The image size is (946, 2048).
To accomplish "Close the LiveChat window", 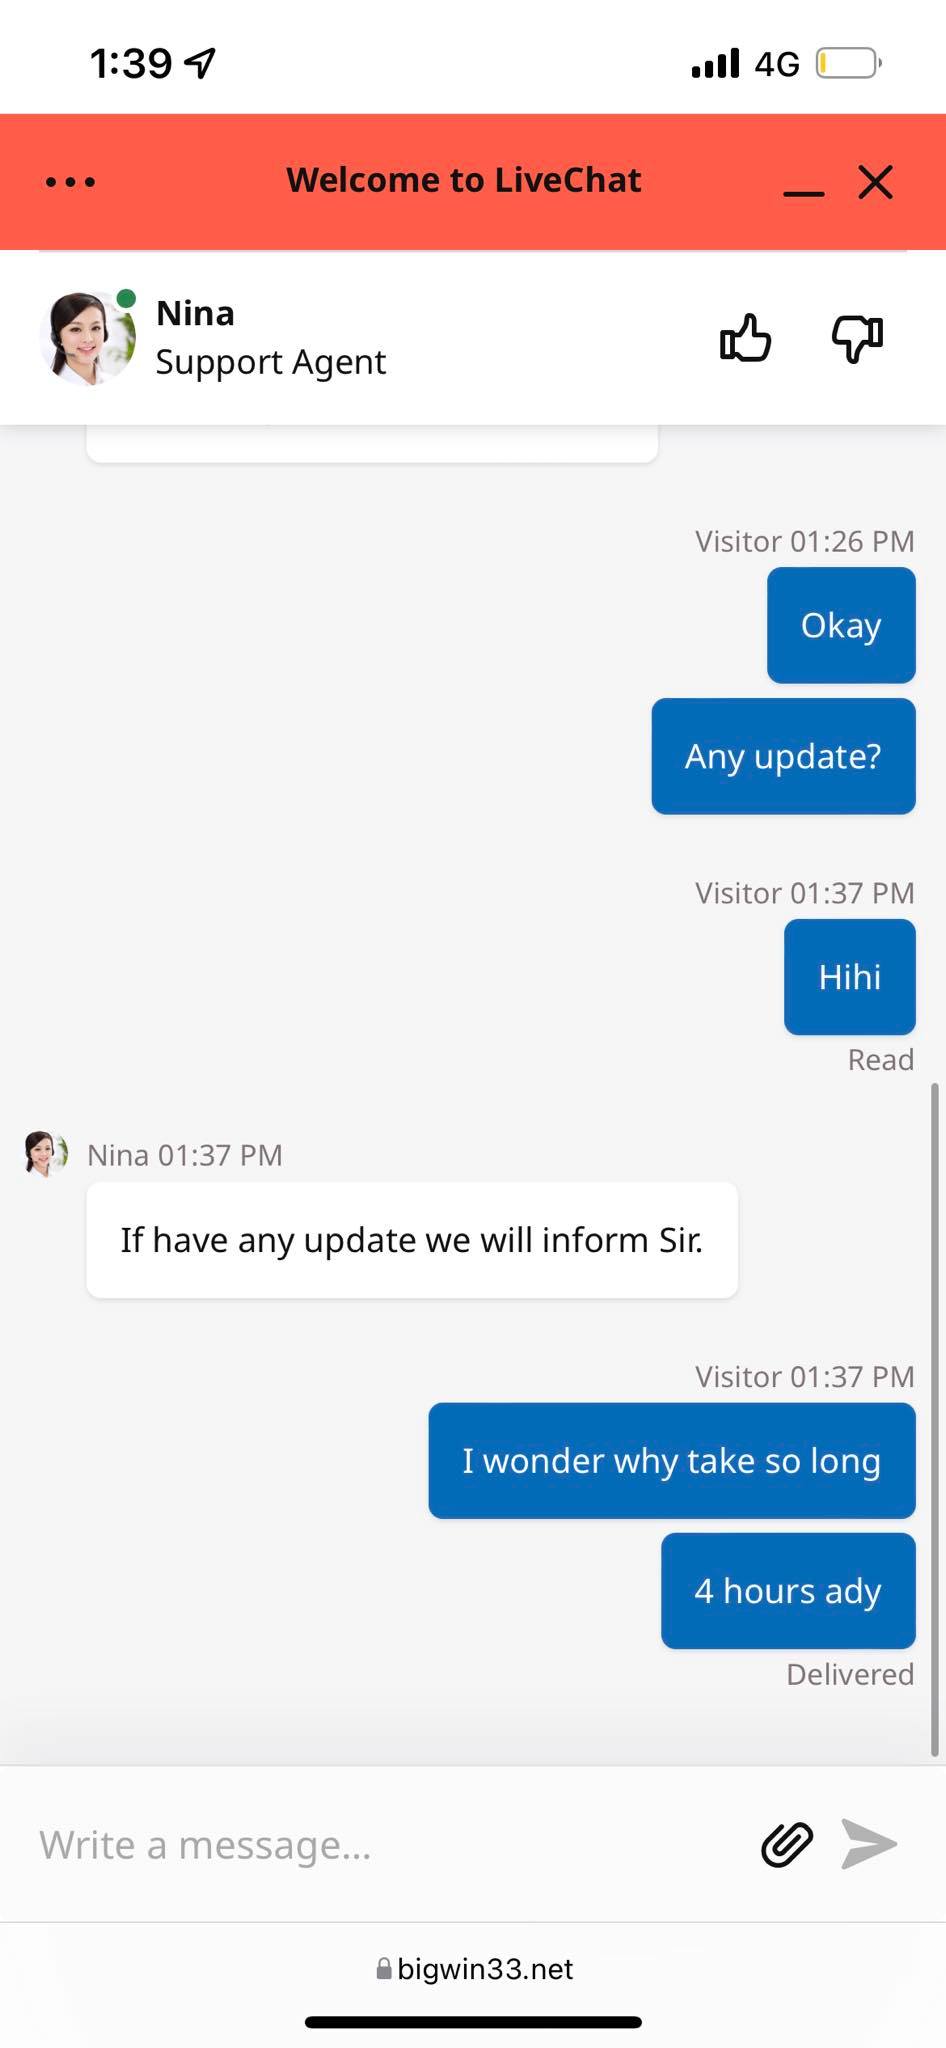I will 875,182.
